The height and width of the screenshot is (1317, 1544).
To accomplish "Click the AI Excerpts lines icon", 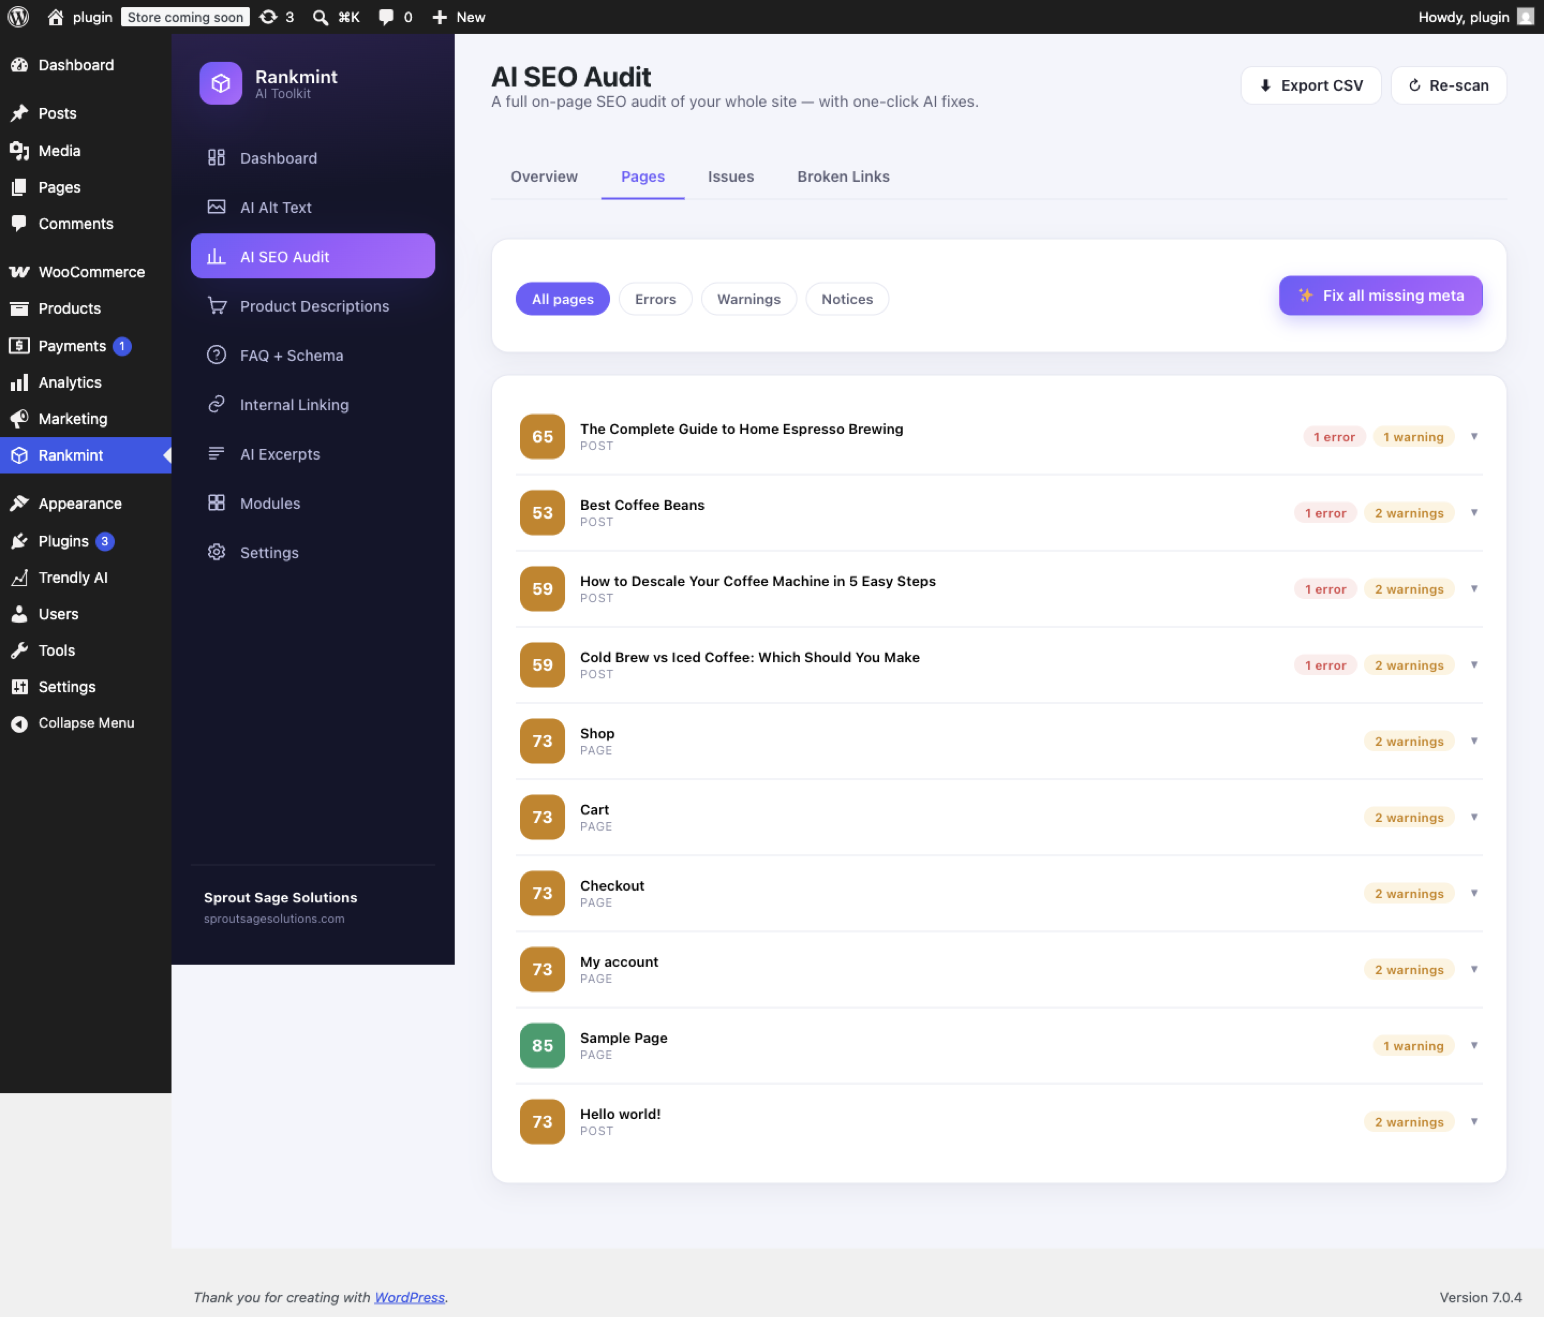I will (216, 454).
